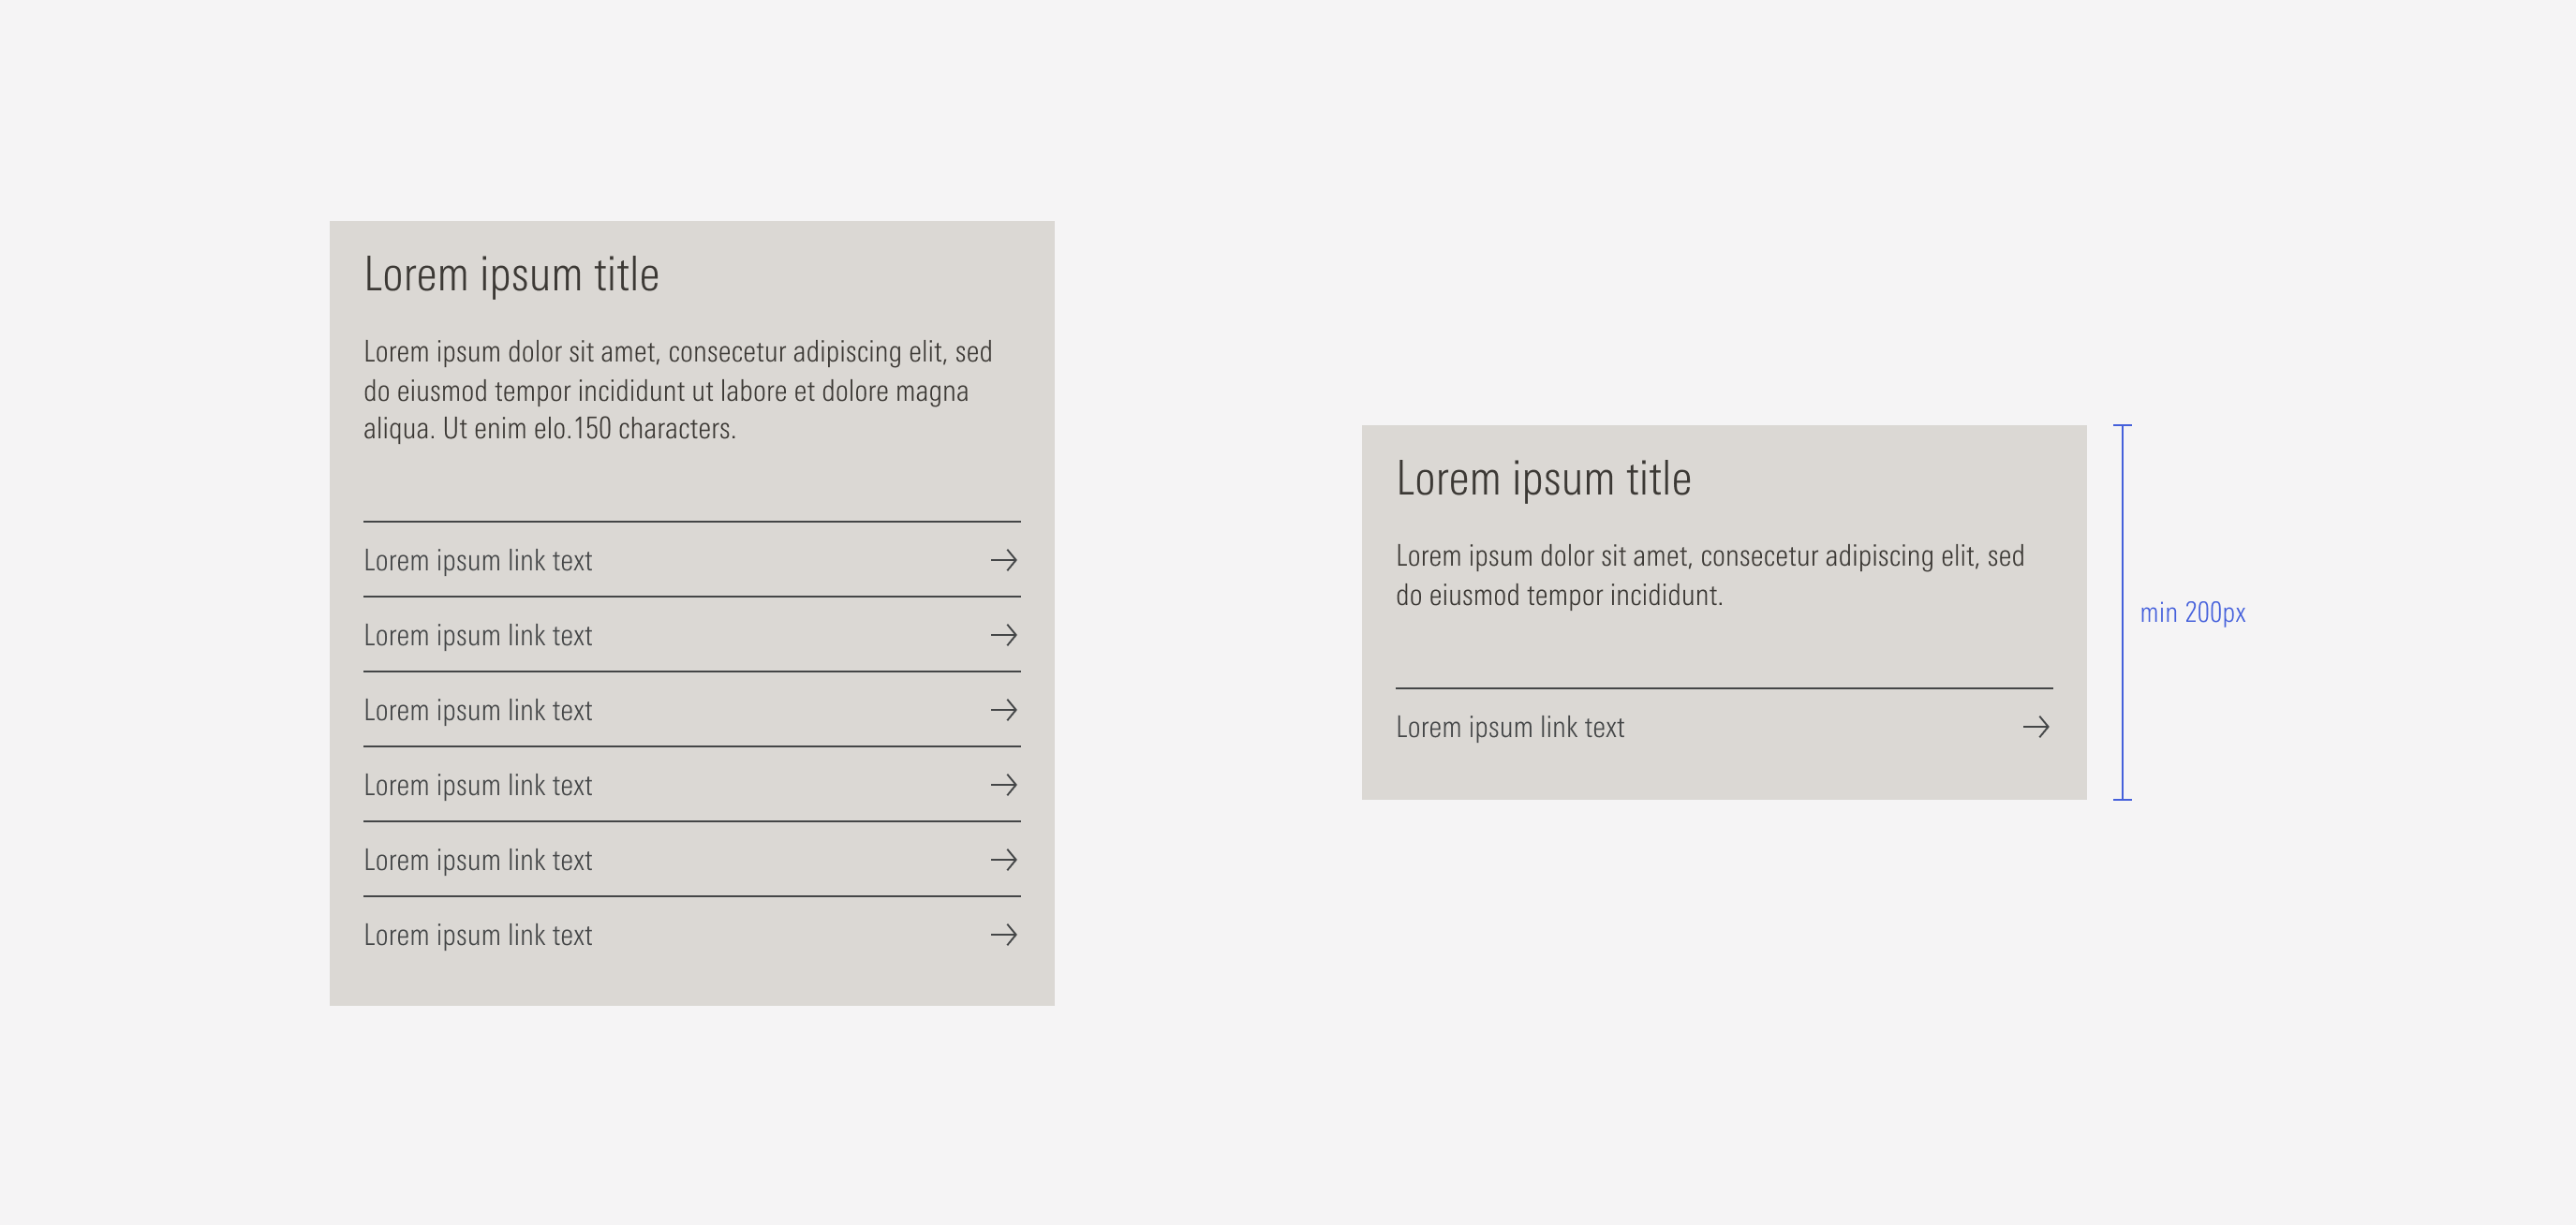Open fifth 'Lorem ipsum link text' in left card
Viewport: 2576px width, 1225px height.
pyautogui.click(x=478, y=861)
